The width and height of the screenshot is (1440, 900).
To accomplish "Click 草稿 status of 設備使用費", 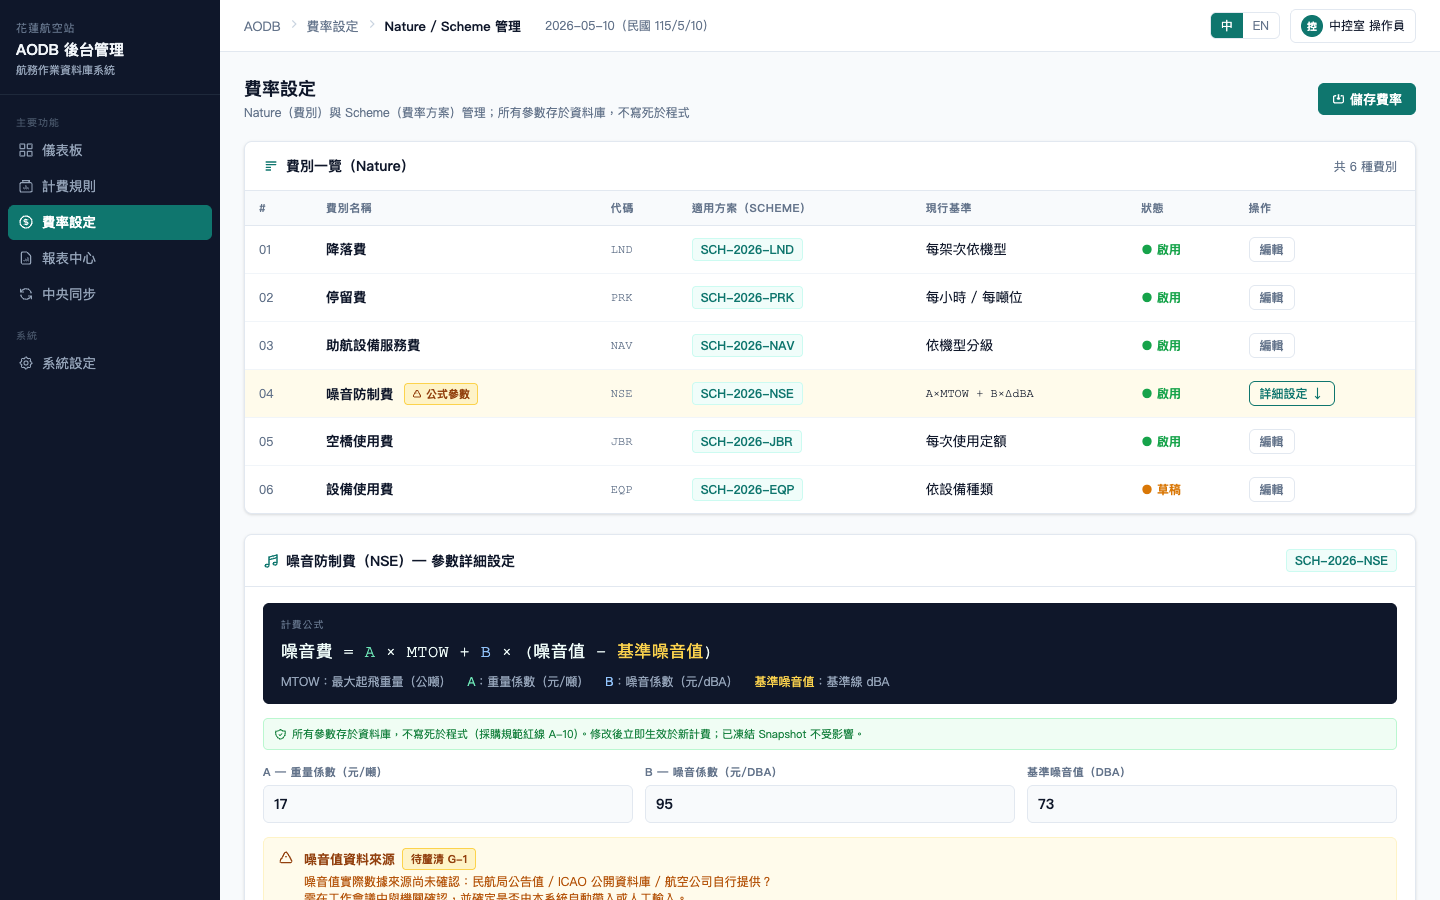I will tap(1161, 490).
